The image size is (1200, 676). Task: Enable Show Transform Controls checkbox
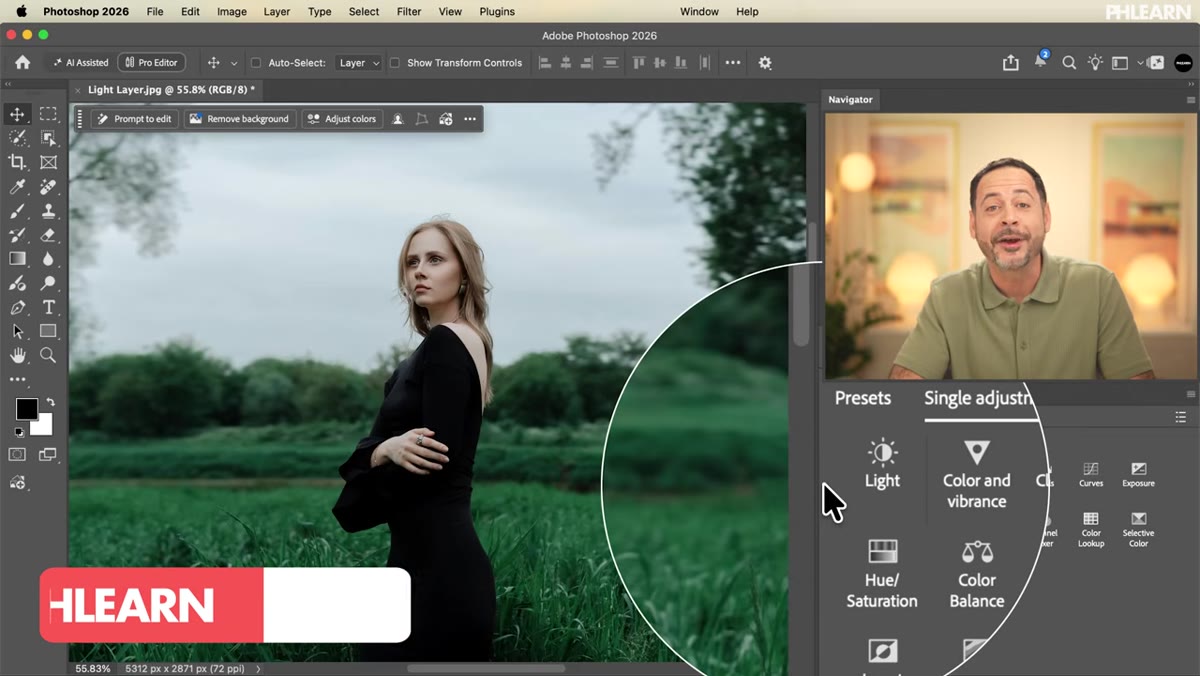tap(394, 62)
